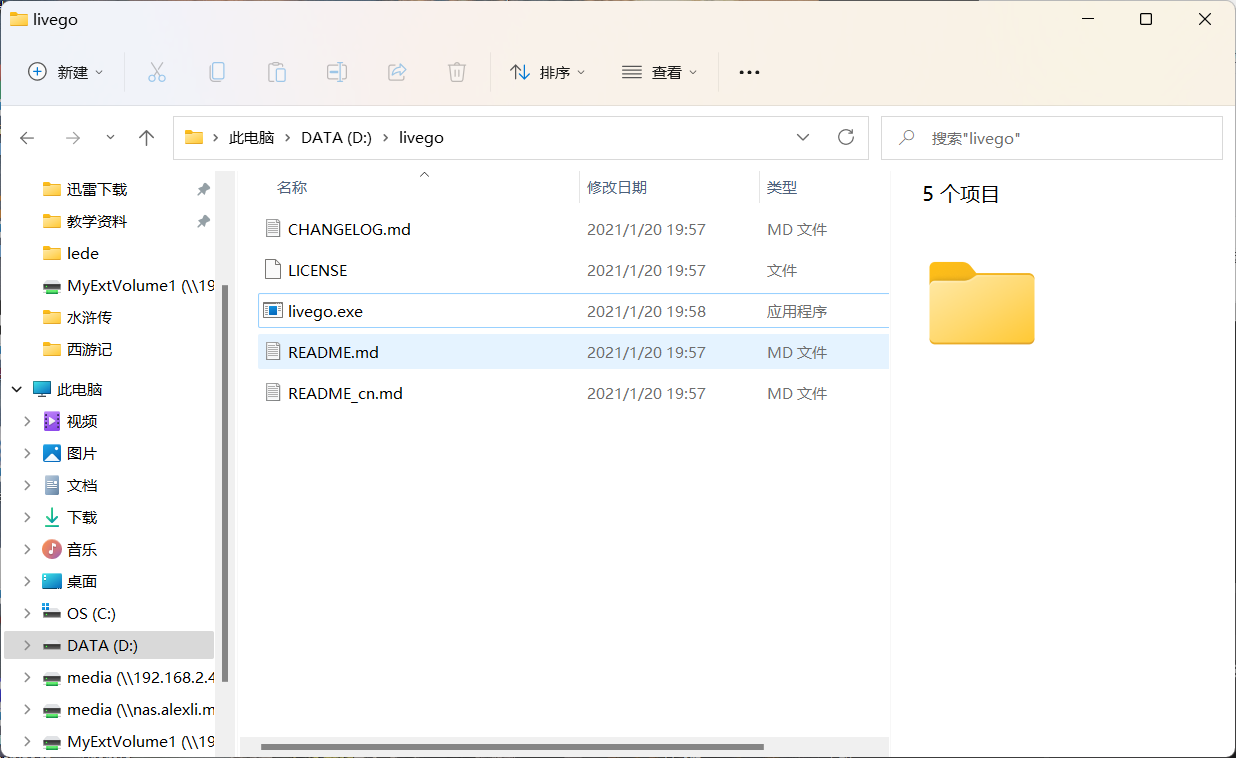This screenshot has height=758, width=1236.
Task: Click the Share icon in toolbar
Action: [397, 72]
